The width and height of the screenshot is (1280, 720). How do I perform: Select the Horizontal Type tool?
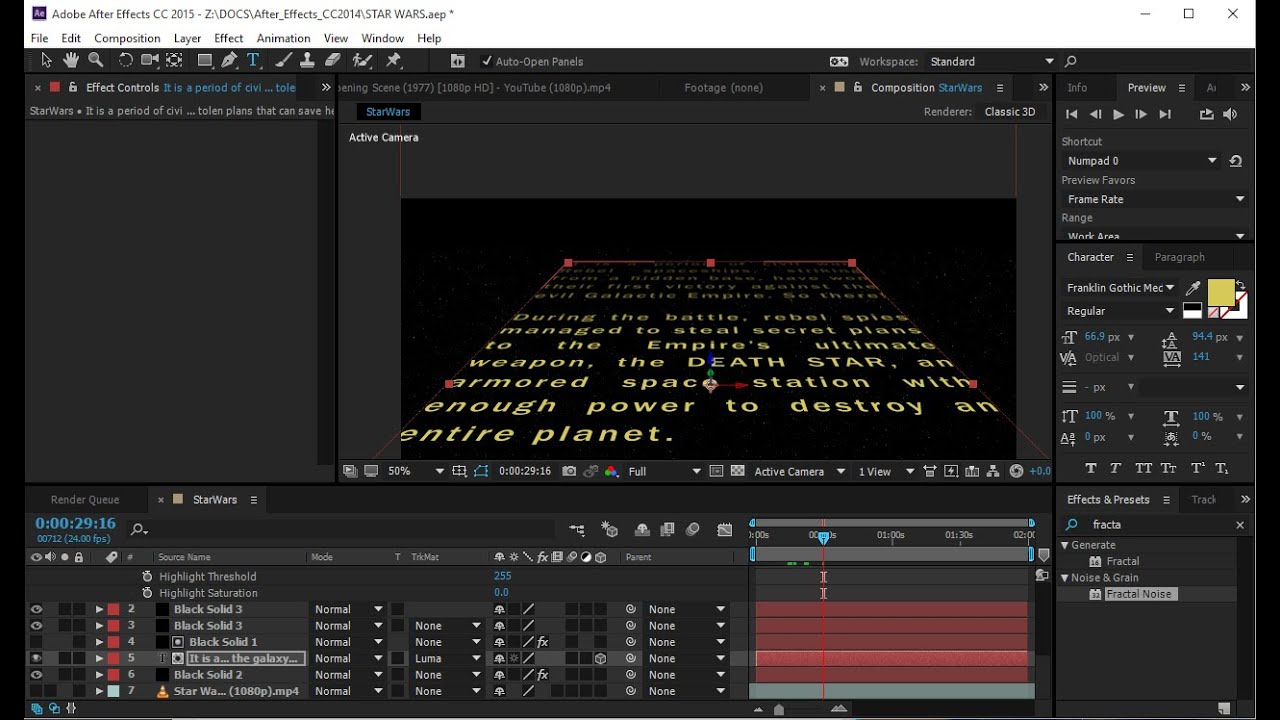coord(253,61)
